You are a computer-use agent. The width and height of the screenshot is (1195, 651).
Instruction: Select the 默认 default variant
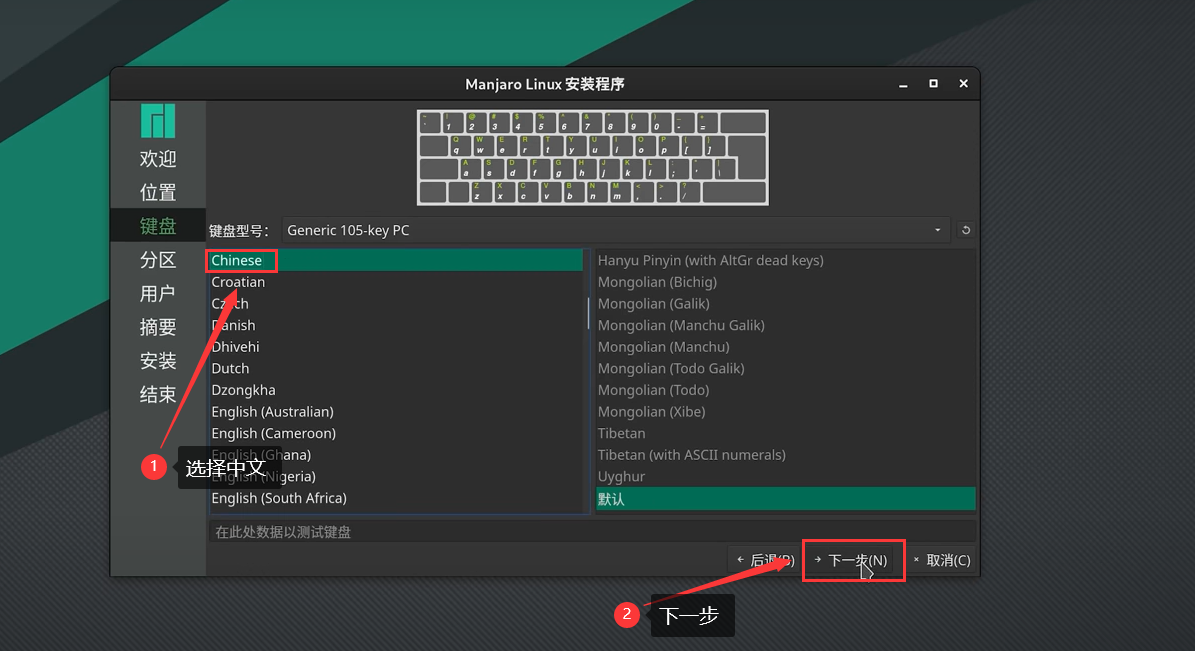pyautogui.click(x=786, y=499)
